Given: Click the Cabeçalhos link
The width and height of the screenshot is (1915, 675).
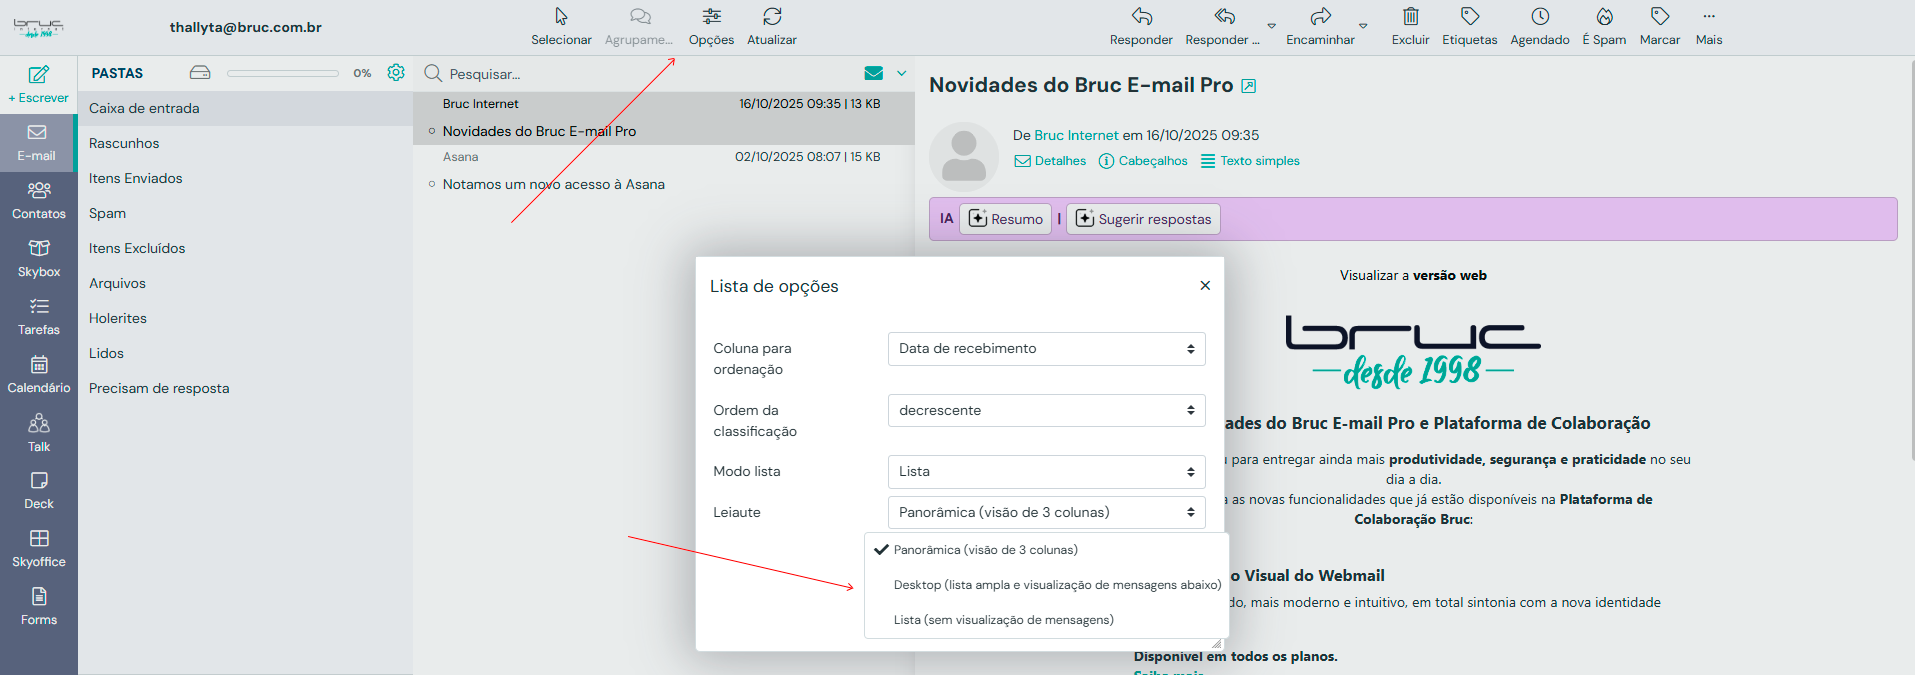Looking at the screenshot, I should coord(1143,161).
